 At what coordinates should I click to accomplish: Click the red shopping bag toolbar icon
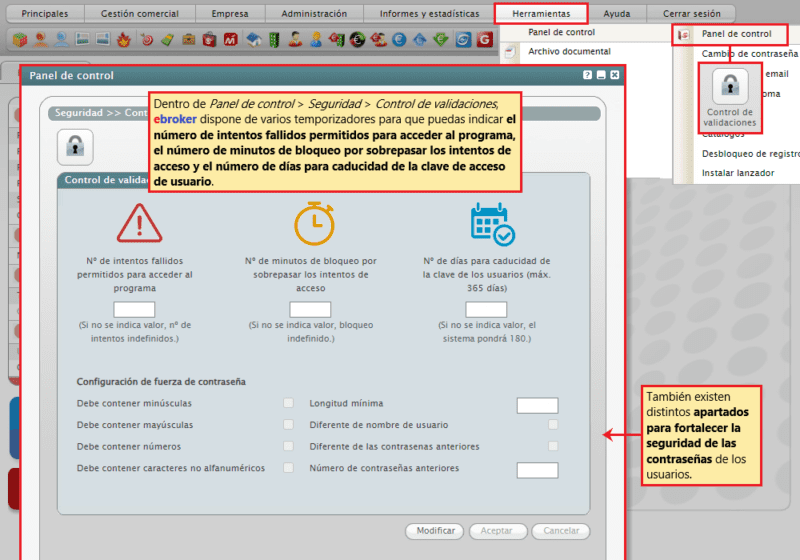(x=209, y=39)
